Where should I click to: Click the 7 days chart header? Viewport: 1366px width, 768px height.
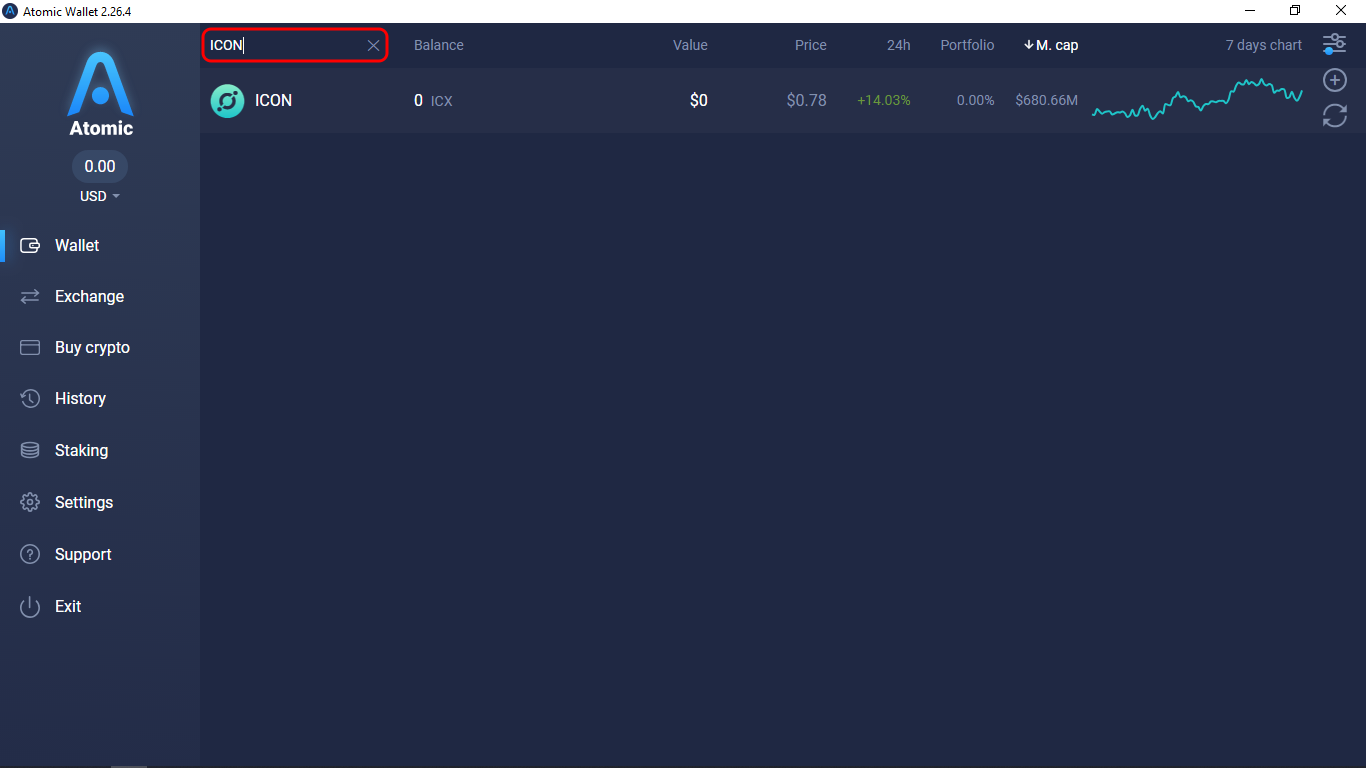tap(1264, 45)
